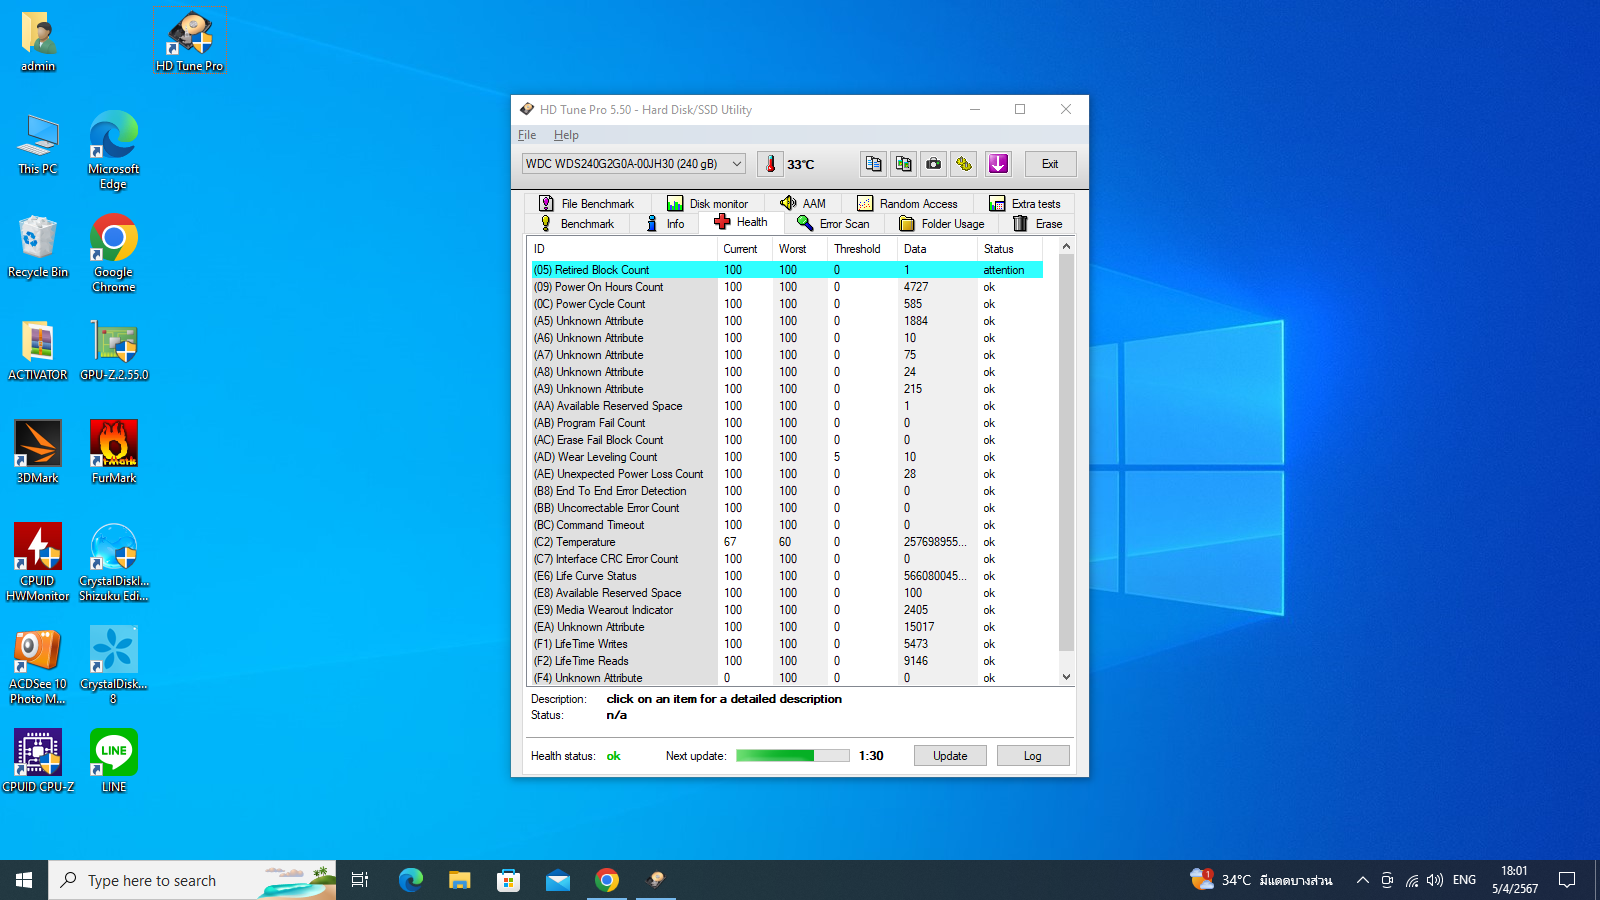
Task: Click the Microsoft Edge desktop shortcut
Action: point(114,150)
